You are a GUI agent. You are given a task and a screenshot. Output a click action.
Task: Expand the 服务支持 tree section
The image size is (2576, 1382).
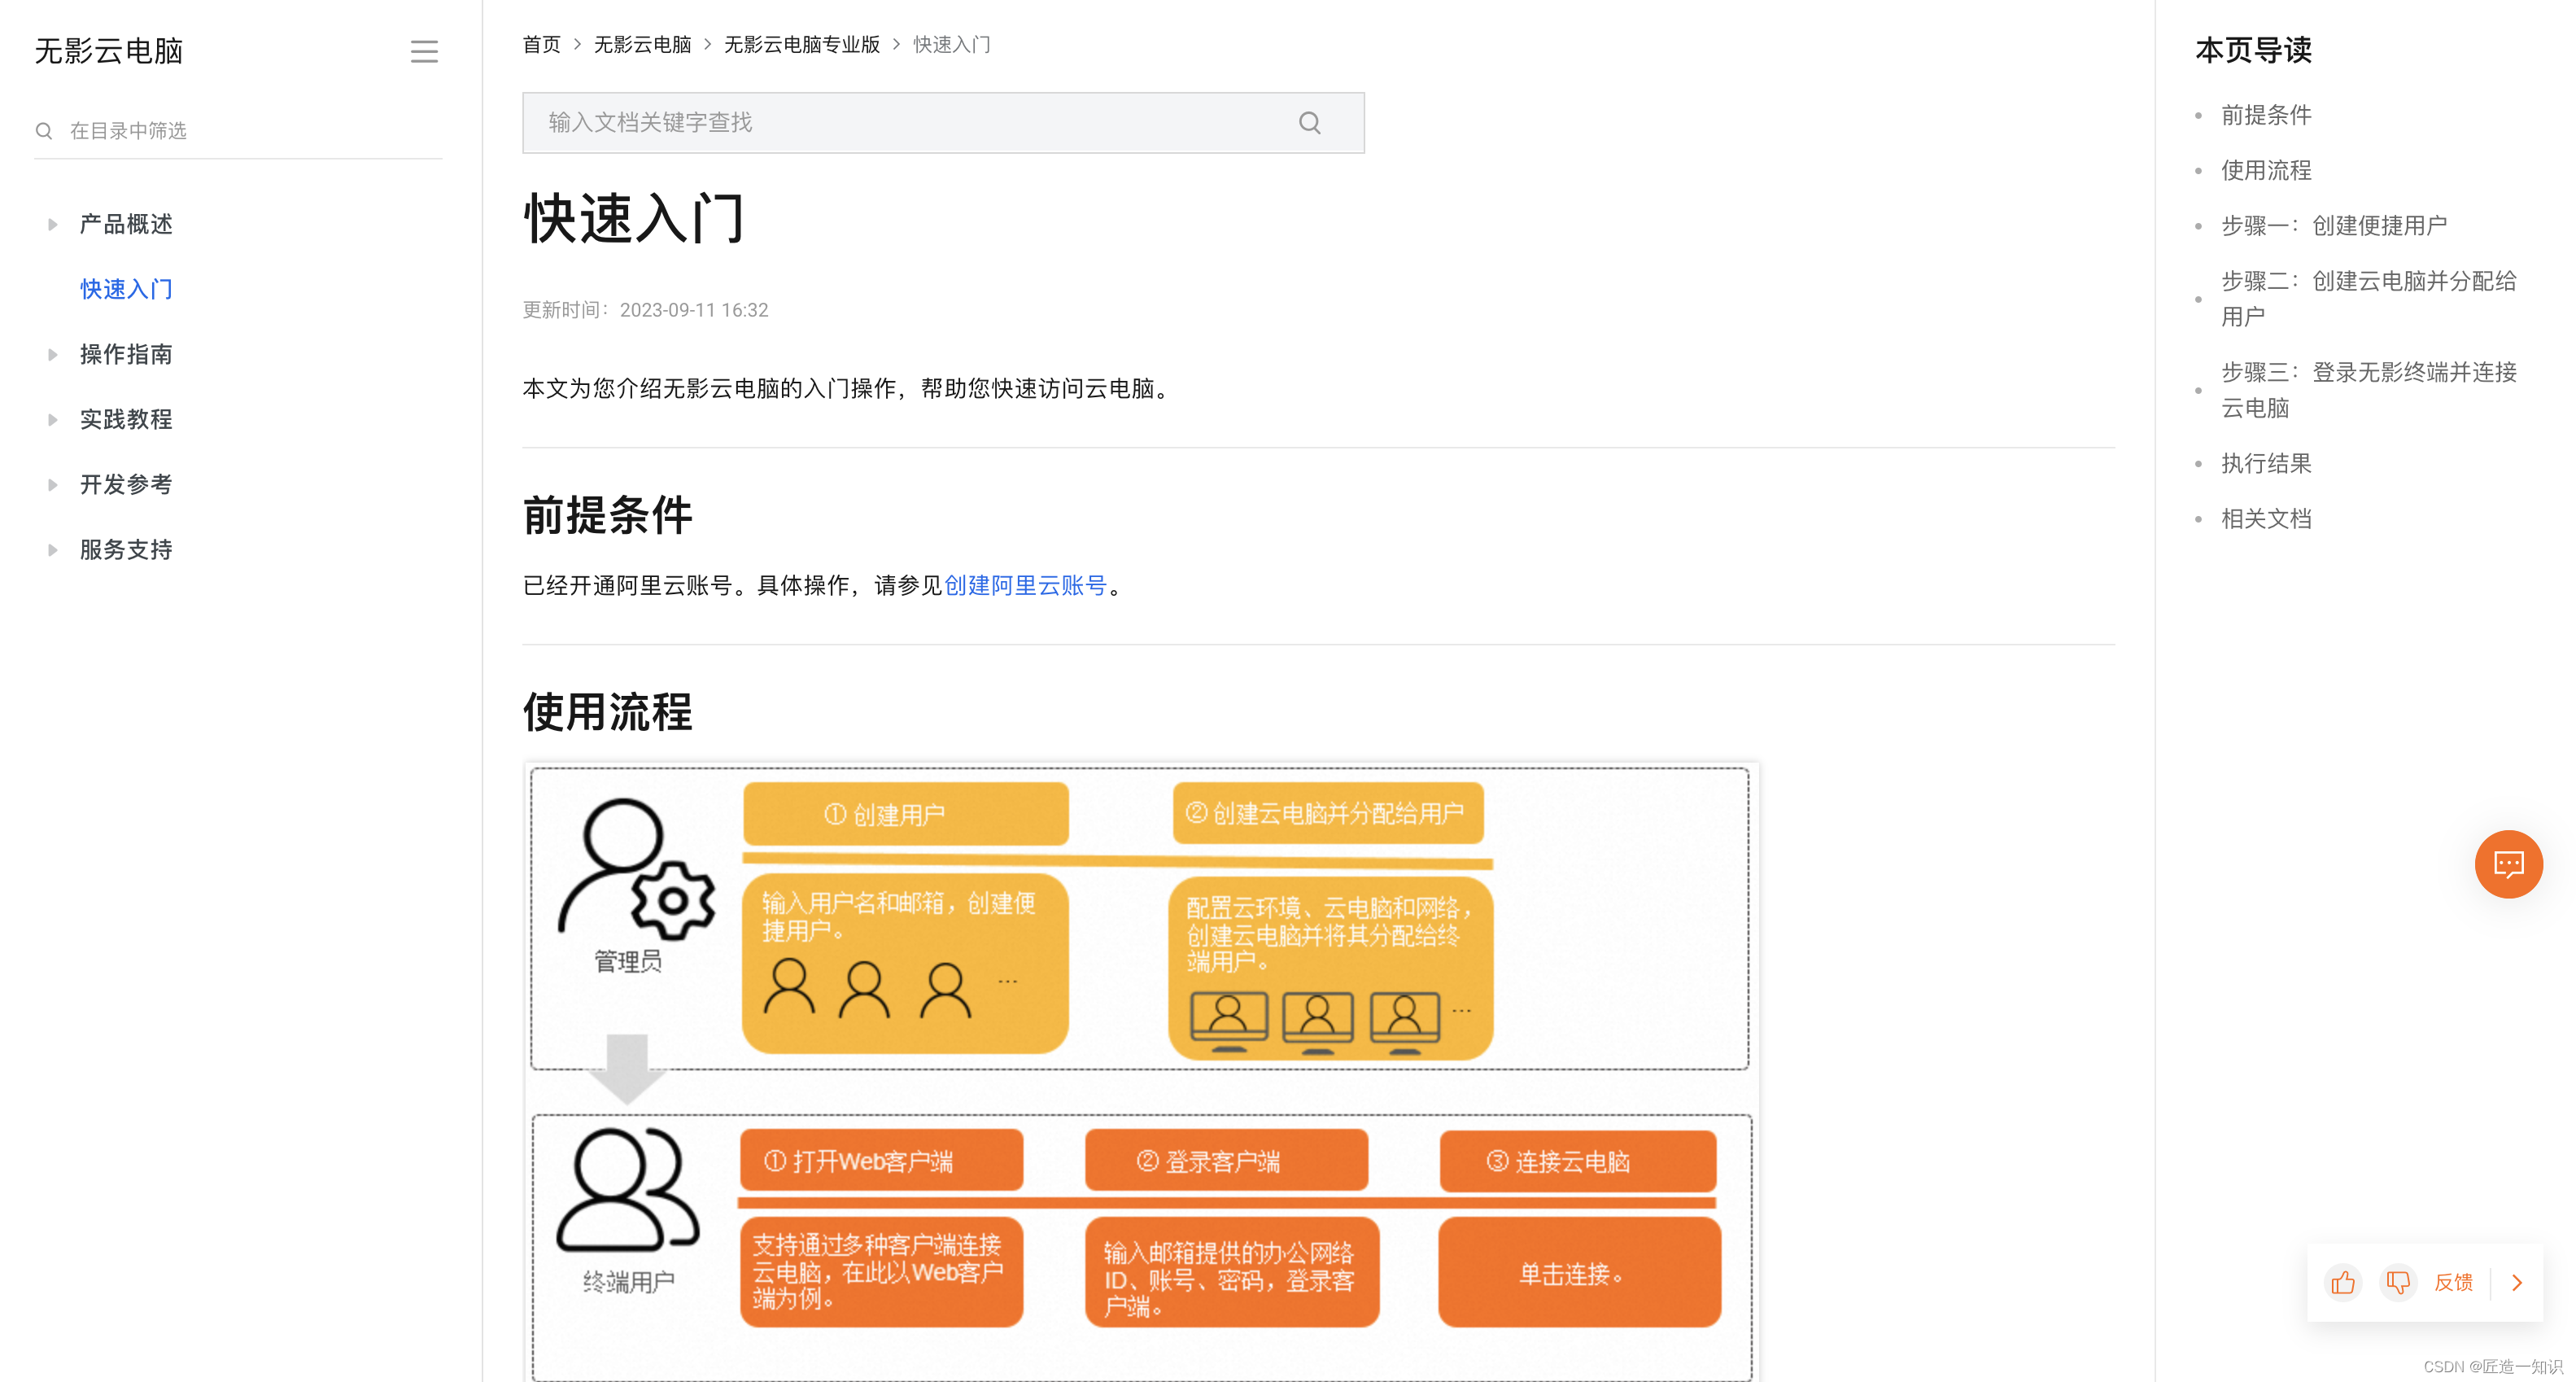53,549
